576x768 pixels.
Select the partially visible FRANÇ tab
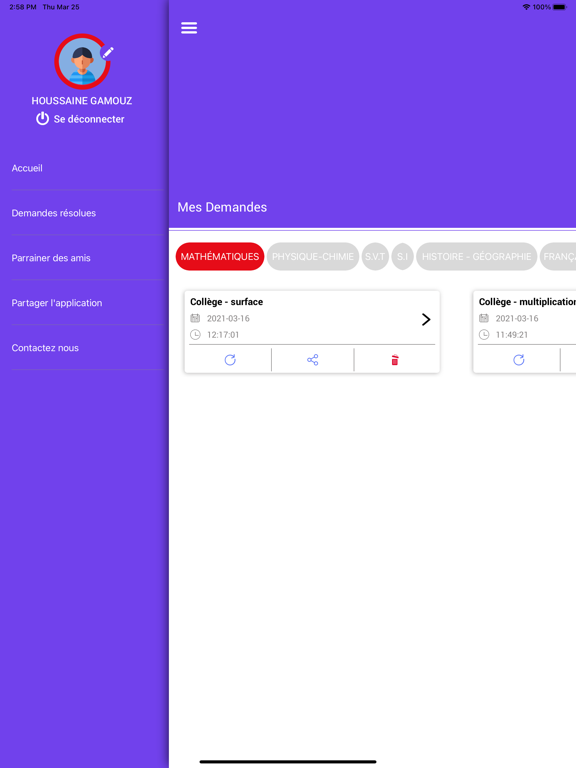(x=558, y=256)
